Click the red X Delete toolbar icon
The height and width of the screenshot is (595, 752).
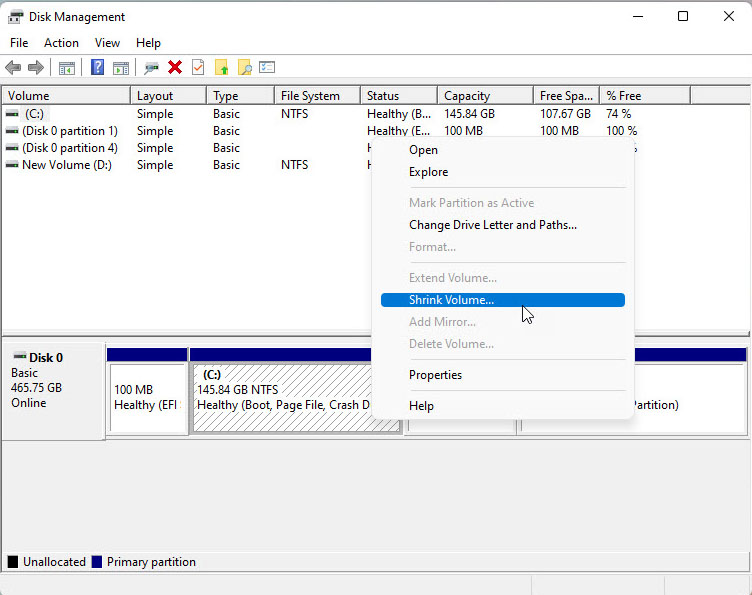175,68
